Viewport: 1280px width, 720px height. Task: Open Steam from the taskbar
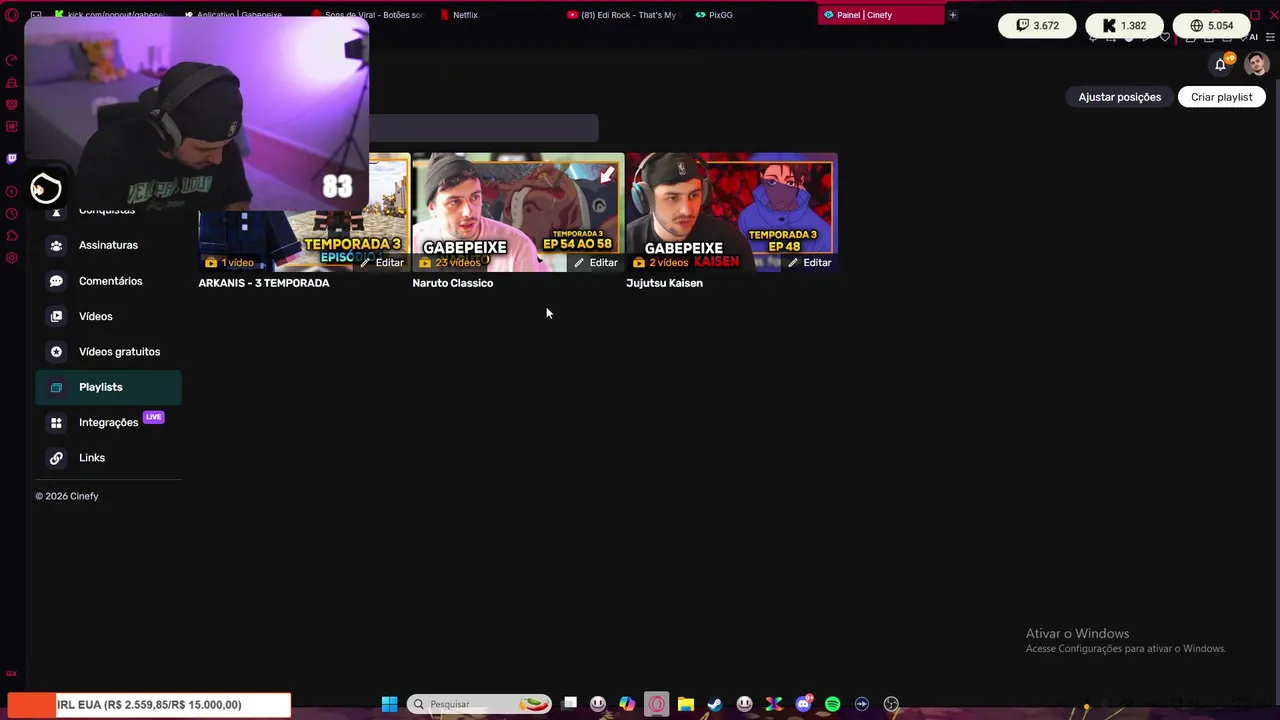tap(715, 704)
